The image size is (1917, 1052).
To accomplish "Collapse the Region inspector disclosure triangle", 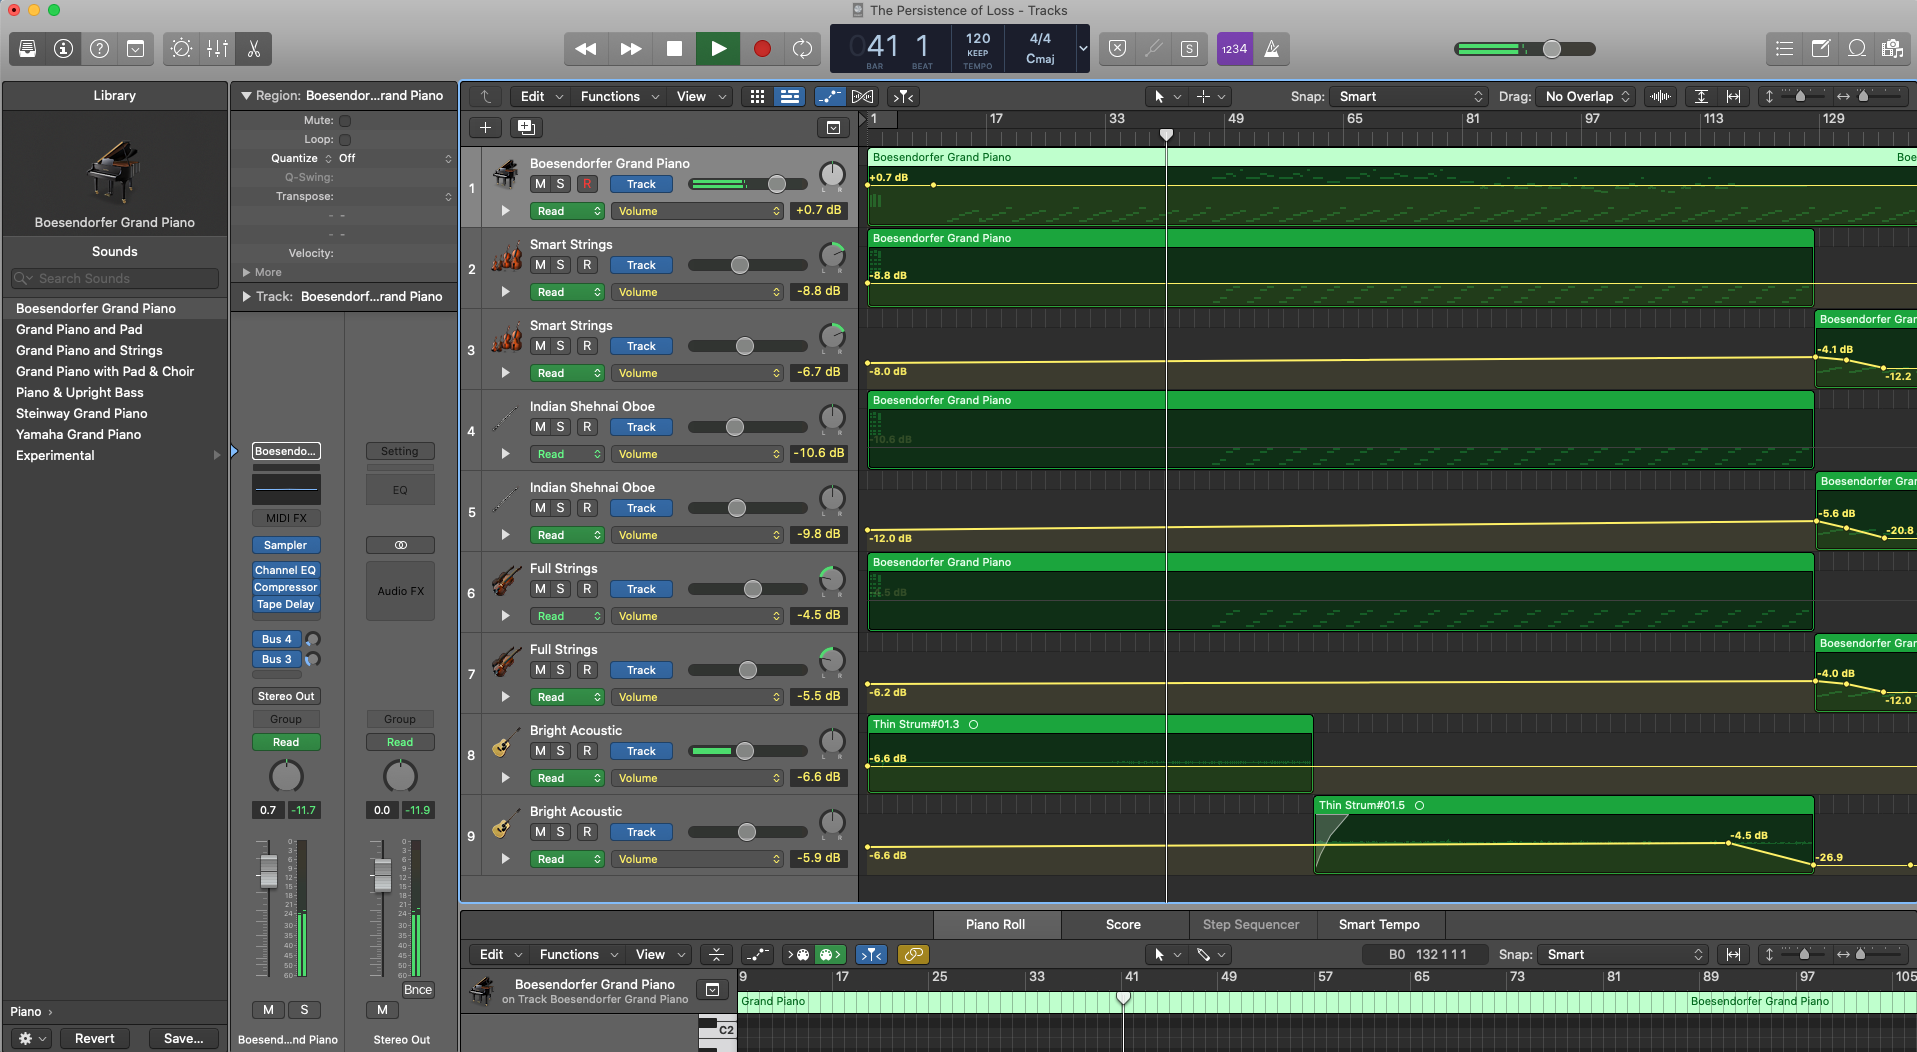I will 246,96.
